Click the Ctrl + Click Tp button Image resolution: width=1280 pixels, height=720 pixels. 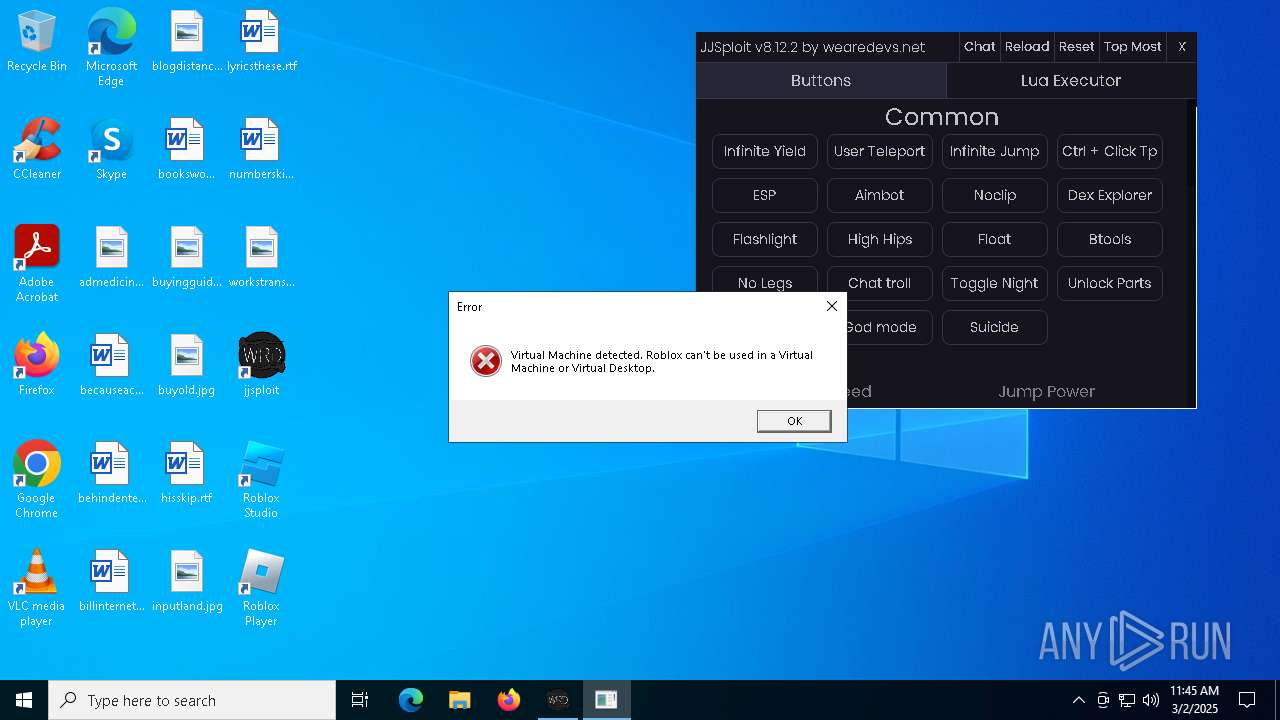pos(1110,151)
